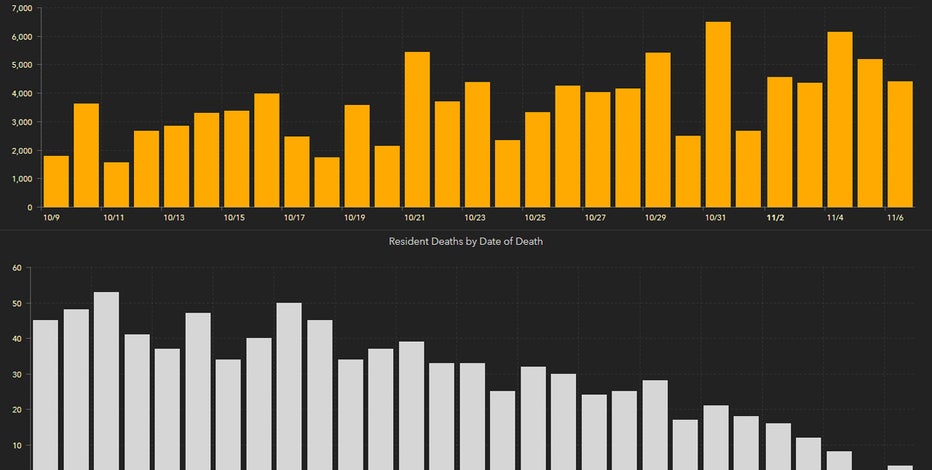Viewport: 932px width, 470px height.
Task: Click the 7,000 label on the y-axis
Action: pos(19,8)
